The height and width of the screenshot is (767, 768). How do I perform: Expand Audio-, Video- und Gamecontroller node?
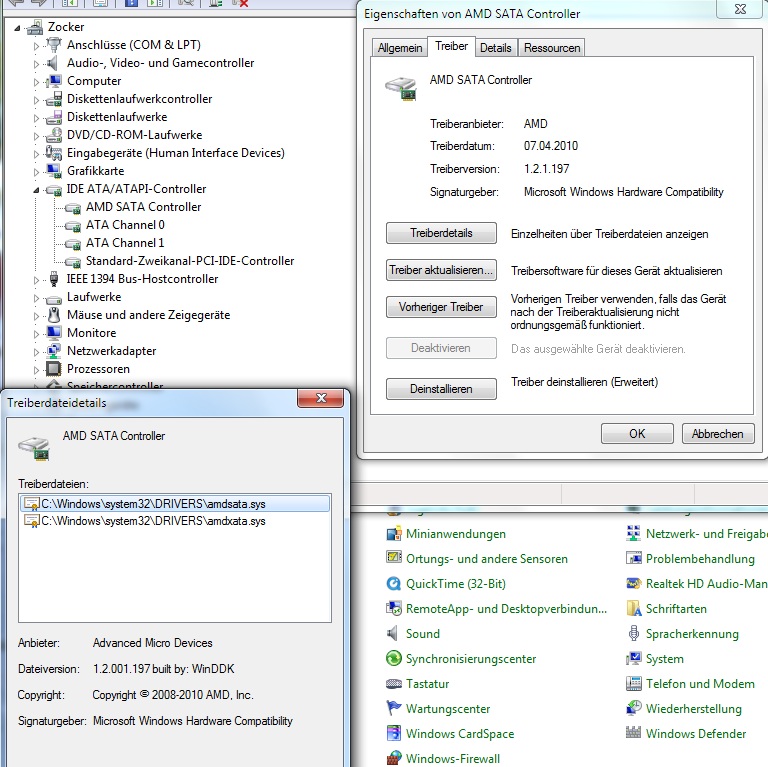click(36, 64)
